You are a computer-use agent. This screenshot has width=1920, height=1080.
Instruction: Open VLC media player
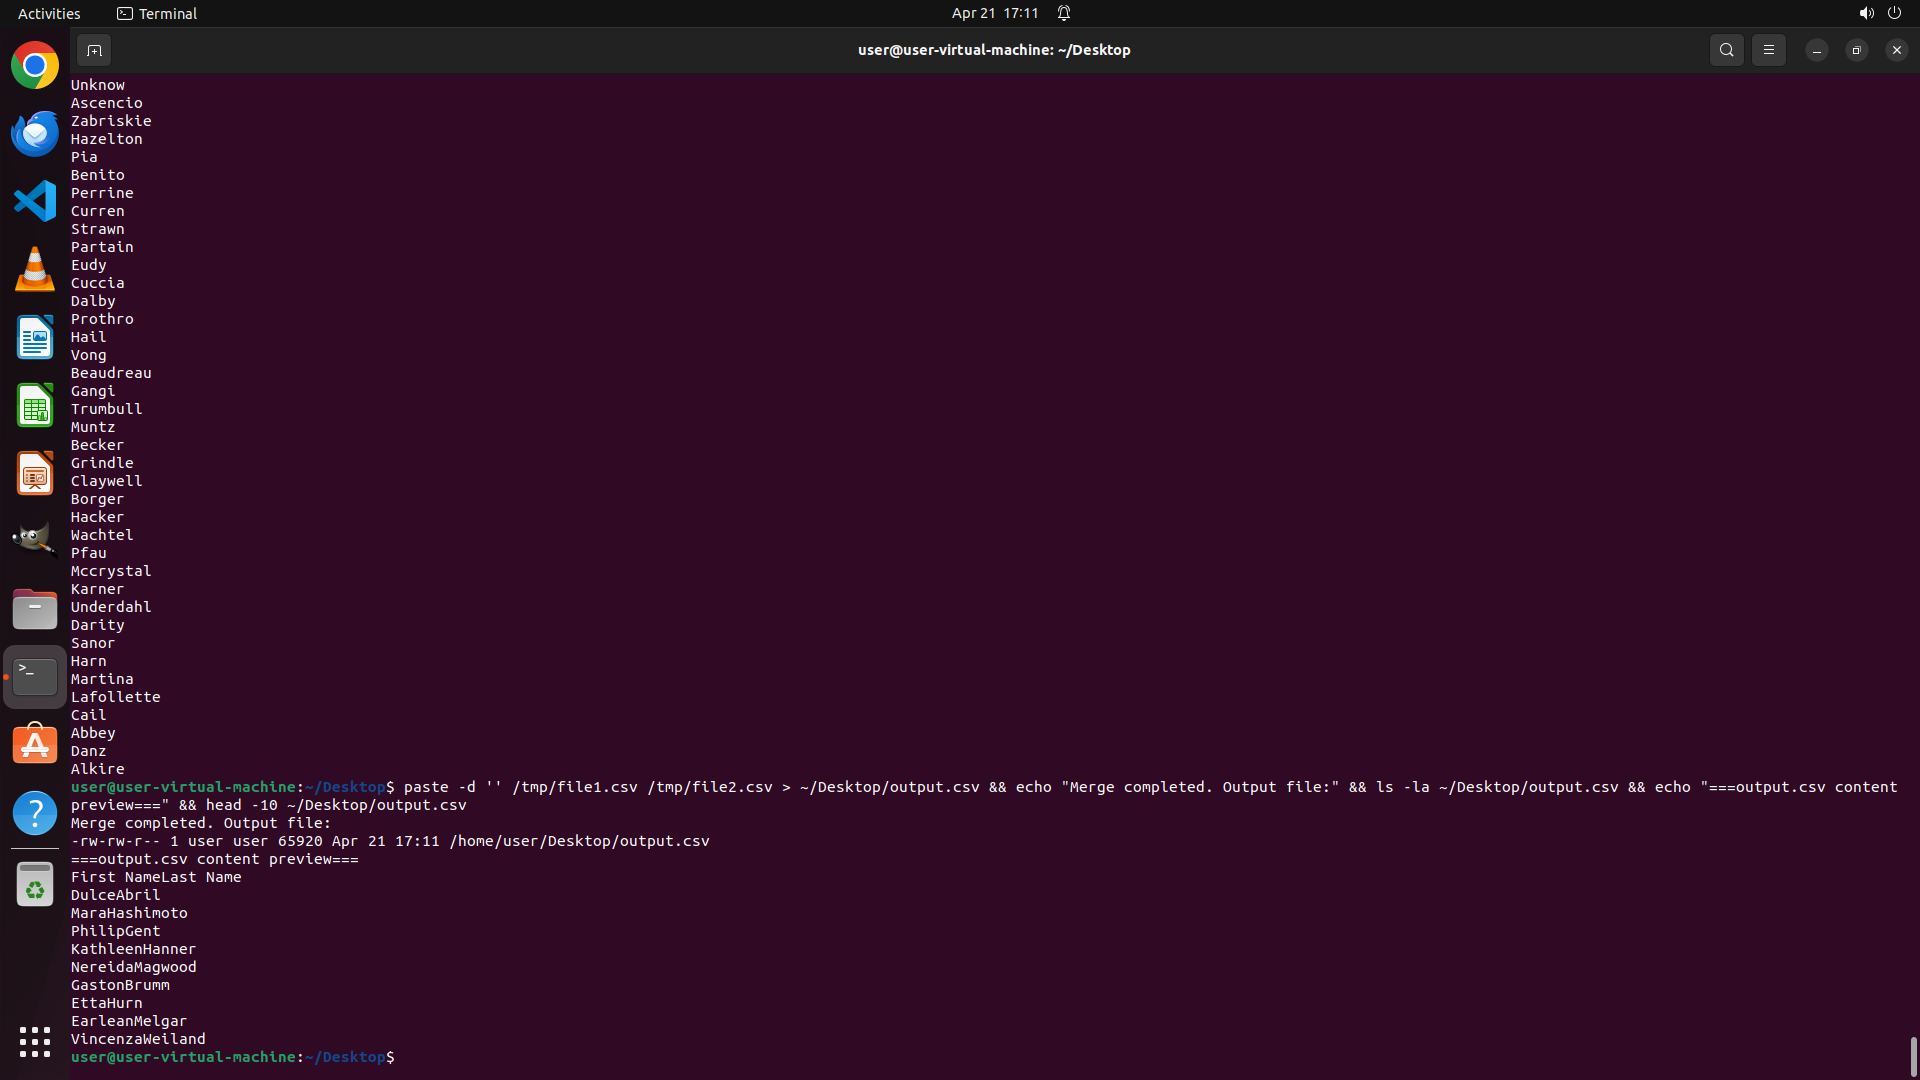pyautogui.click(x=35, y=269)
